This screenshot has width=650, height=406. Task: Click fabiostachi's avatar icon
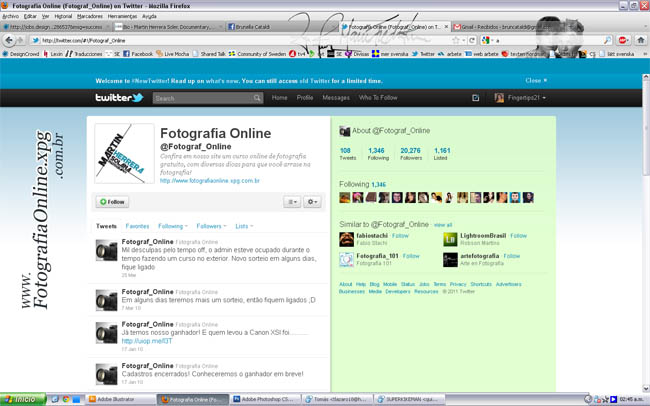click(346, 239)
